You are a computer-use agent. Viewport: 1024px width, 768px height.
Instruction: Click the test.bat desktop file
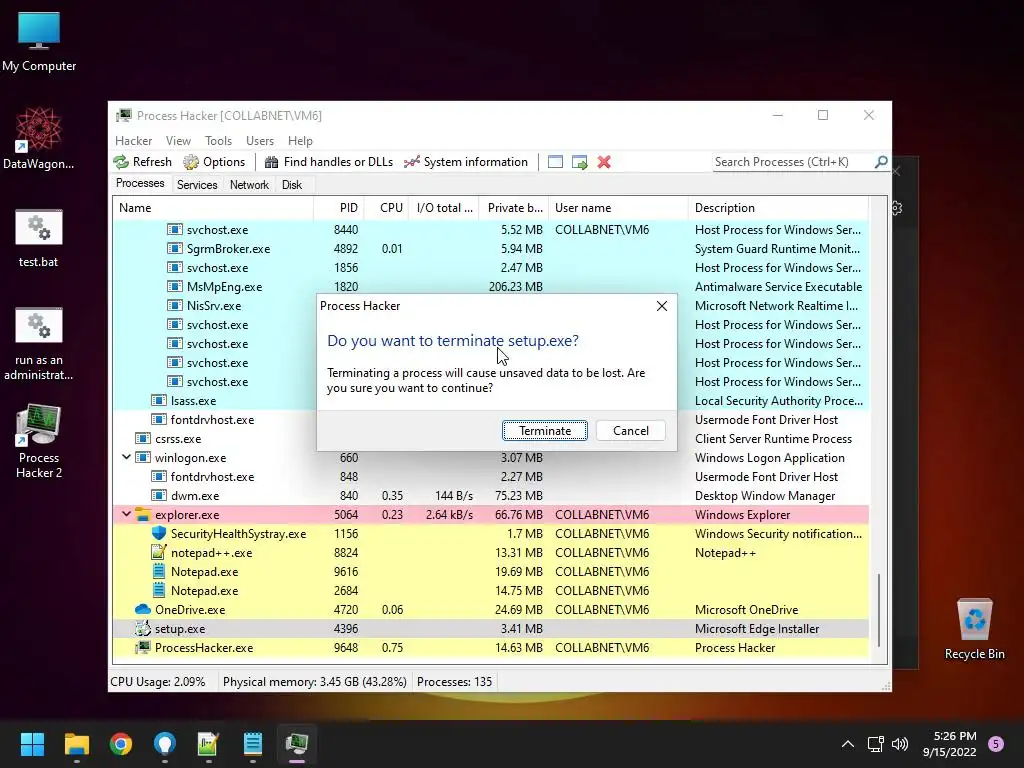39,238
